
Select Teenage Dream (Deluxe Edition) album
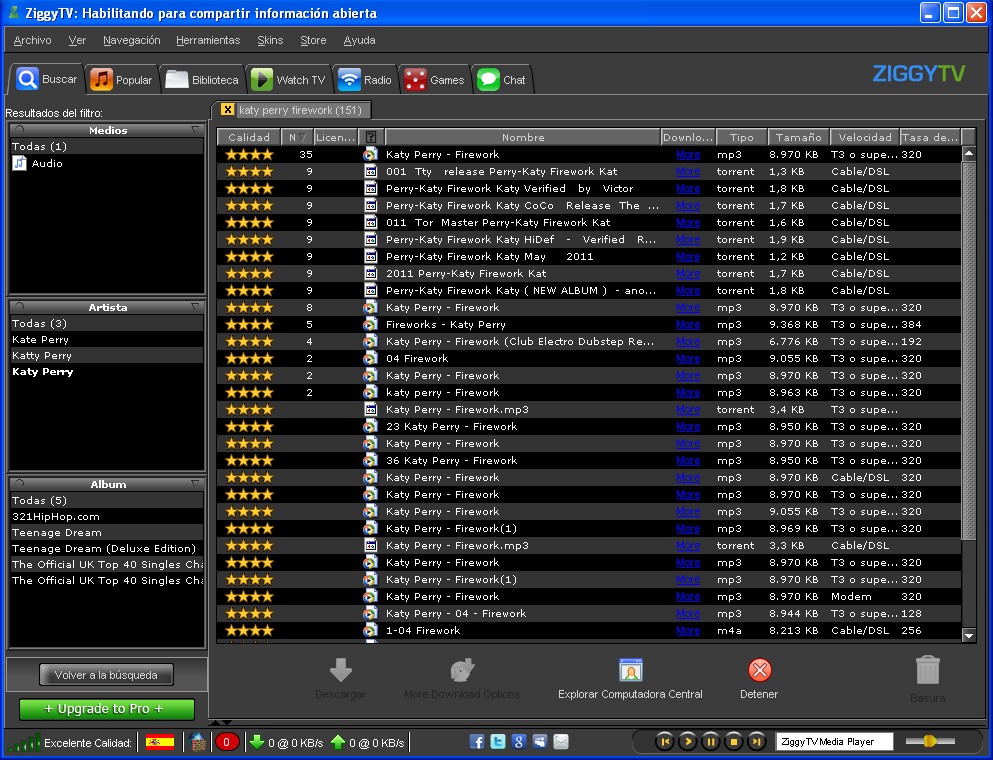[104, 548]
